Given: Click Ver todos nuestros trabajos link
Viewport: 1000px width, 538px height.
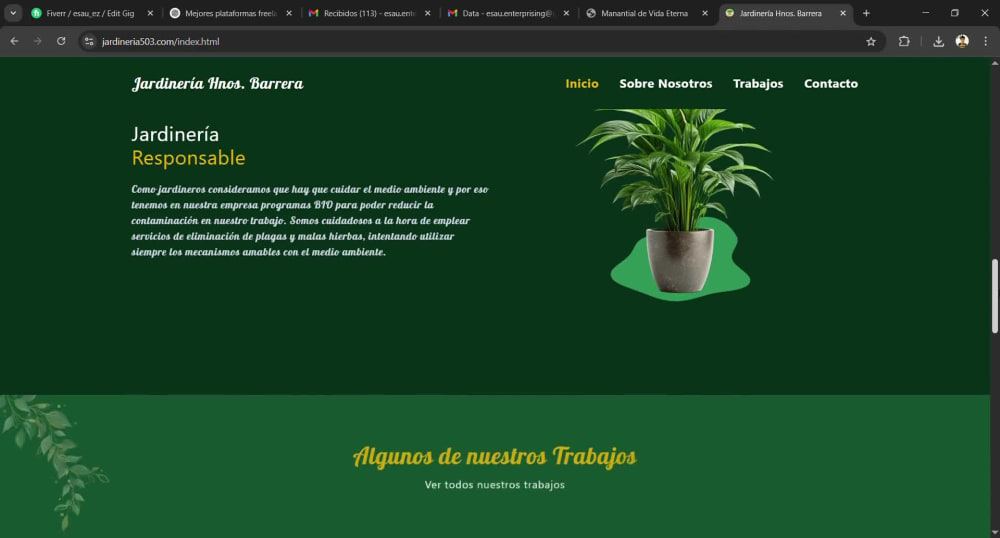Looking at the screenshot, I should 494,485.
